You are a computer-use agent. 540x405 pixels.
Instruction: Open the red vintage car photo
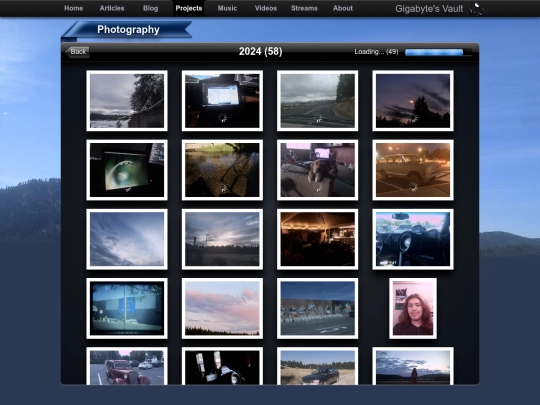coord(127,366)
